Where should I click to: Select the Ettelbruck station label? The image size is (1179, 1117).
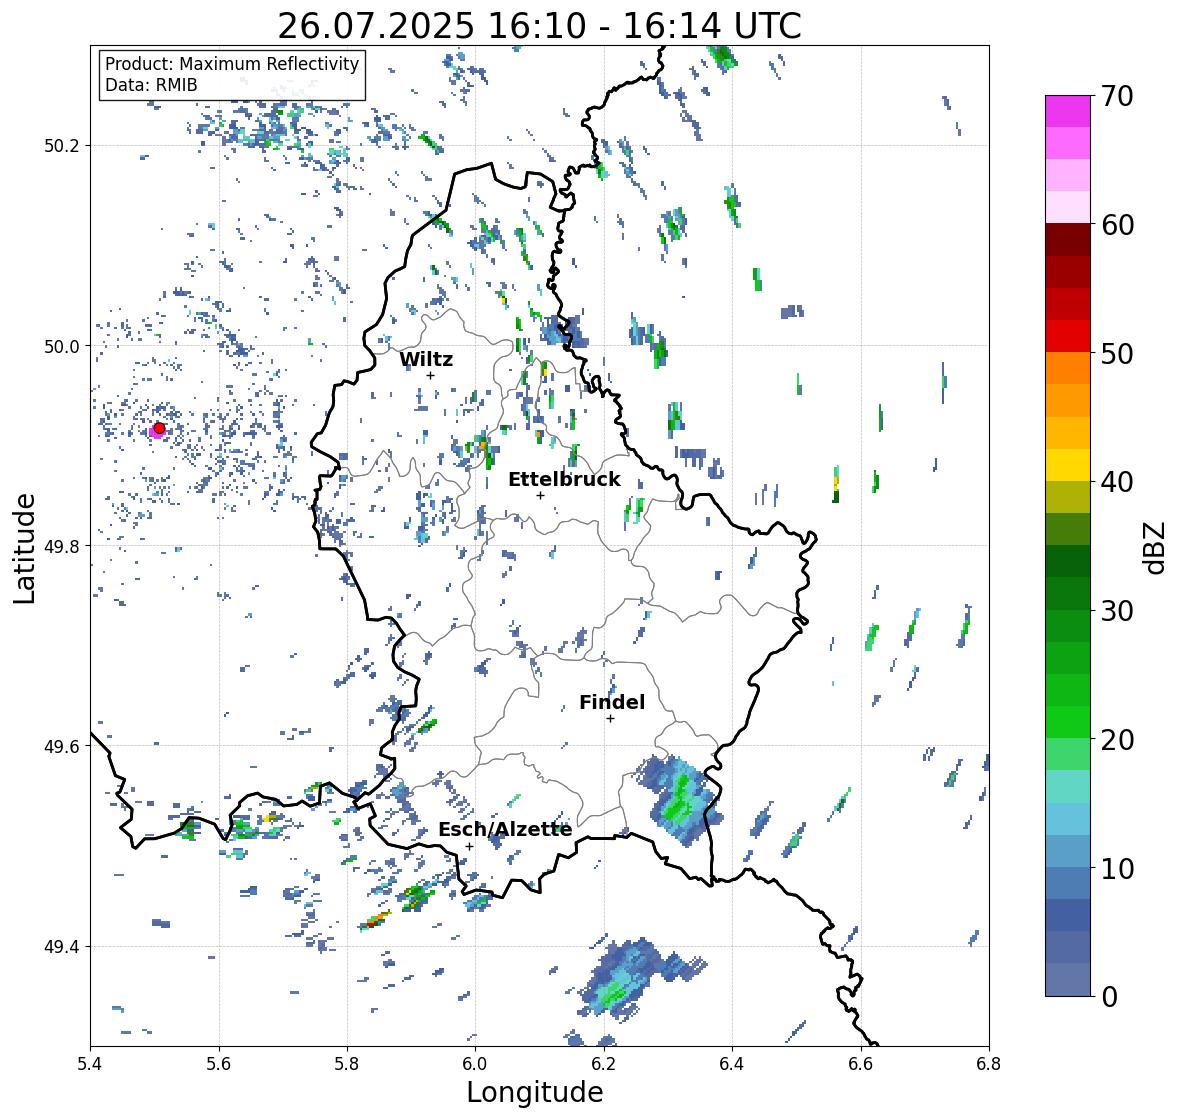[x=564, y=480]
